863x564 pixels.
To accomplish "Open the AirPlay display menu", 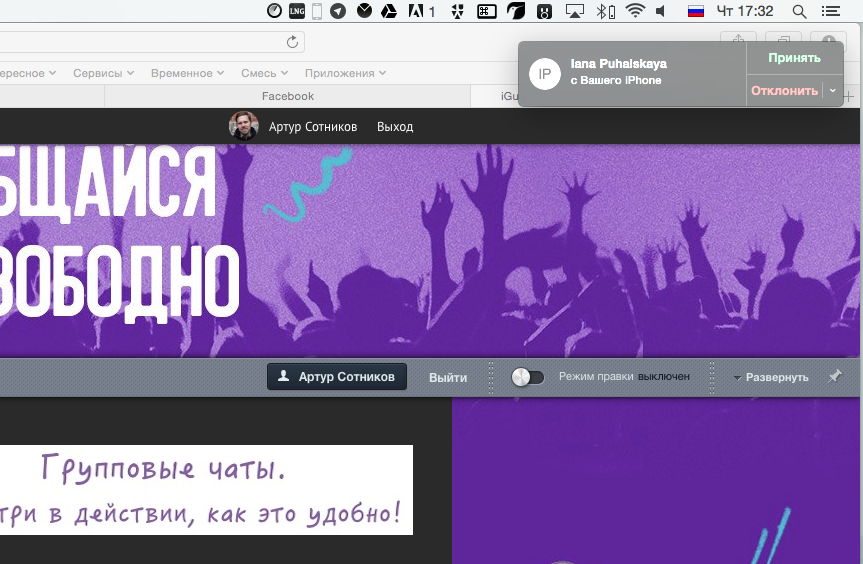I will point(574,11).
